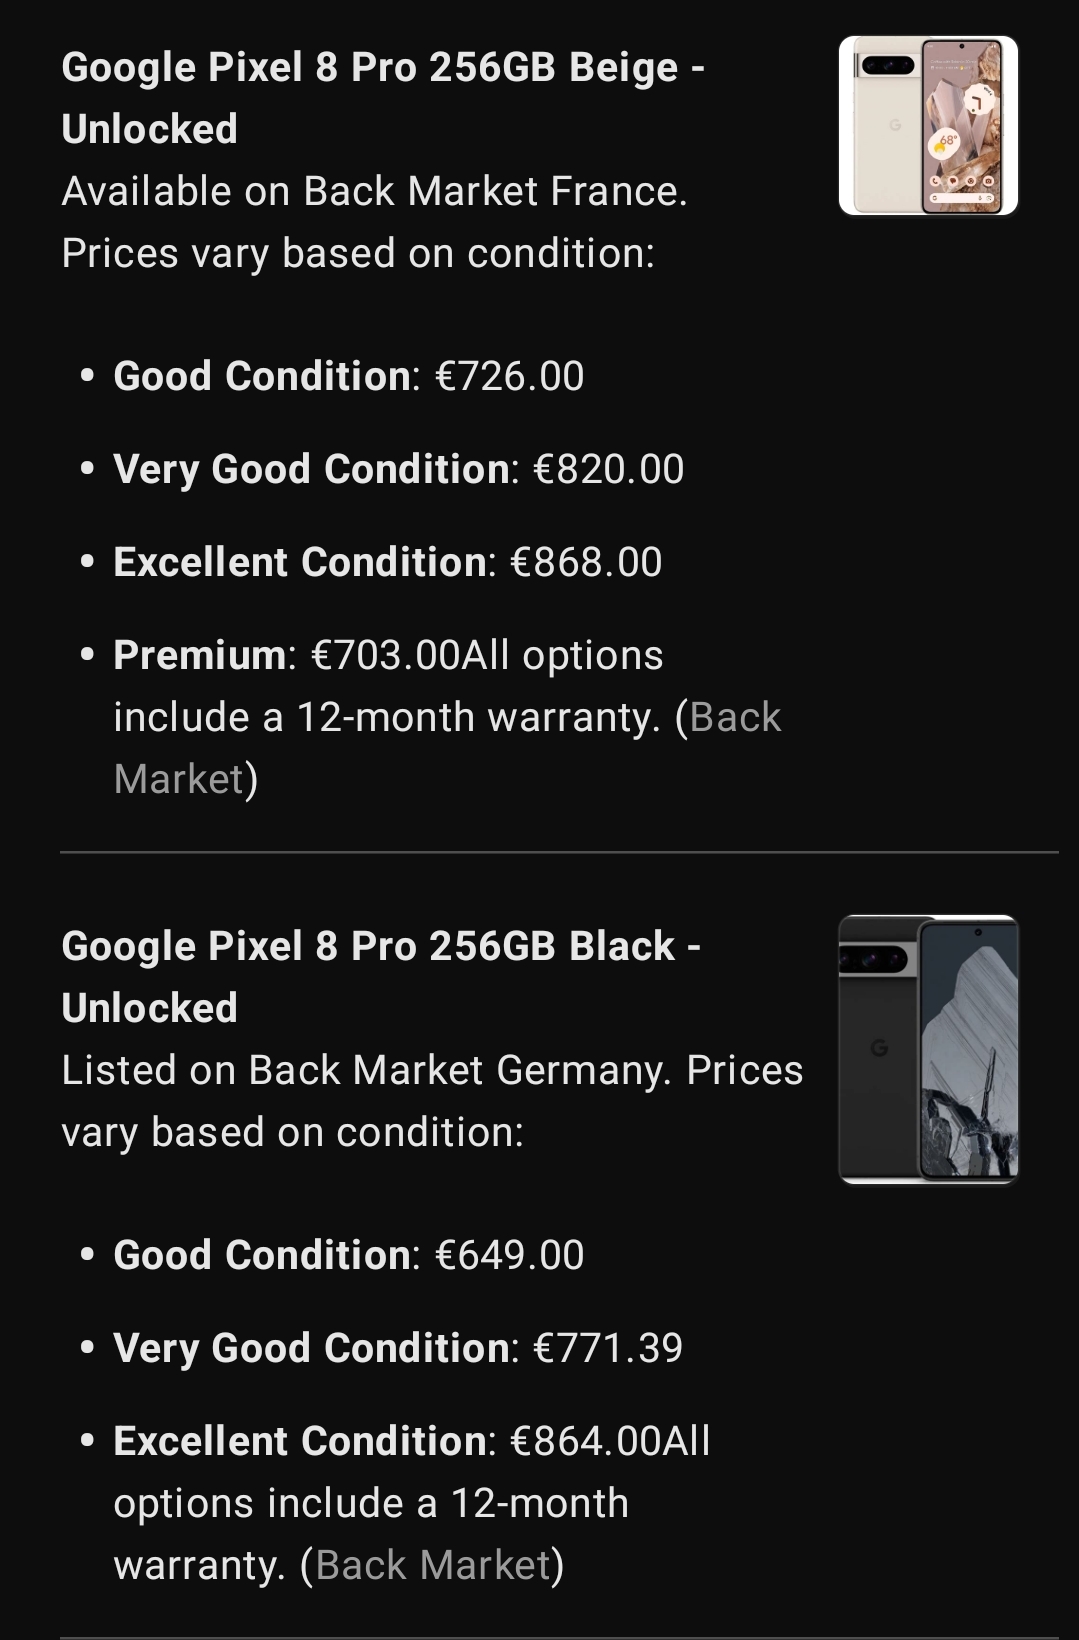This screenshot has width=1079, height=1640.
Task: Click the divider between Beige and Black listings
Action: (559, 852)
